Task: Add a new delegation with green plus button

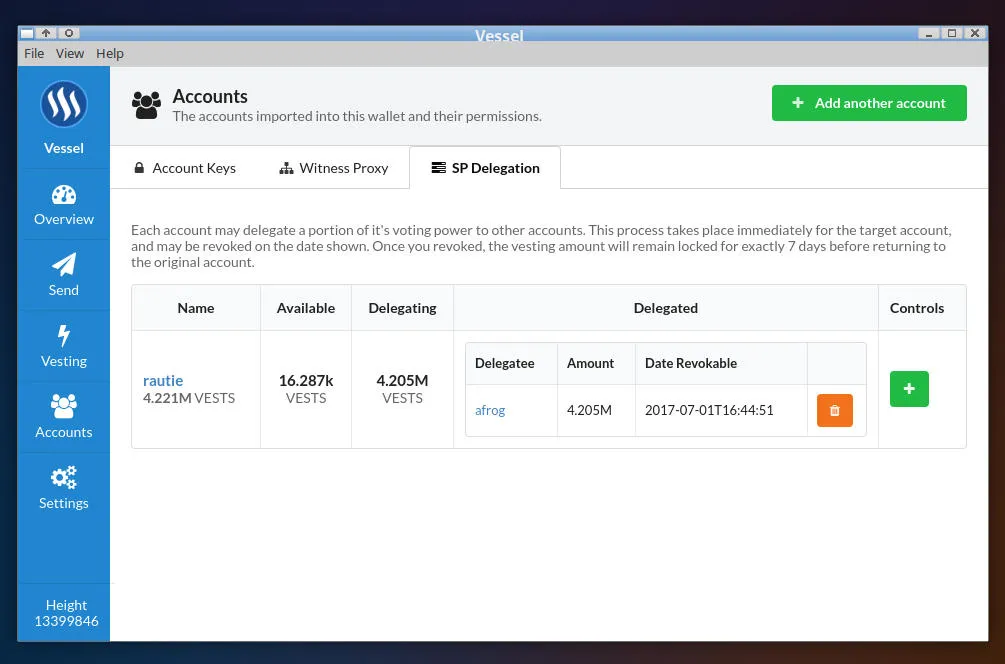Action: (909, 389)
